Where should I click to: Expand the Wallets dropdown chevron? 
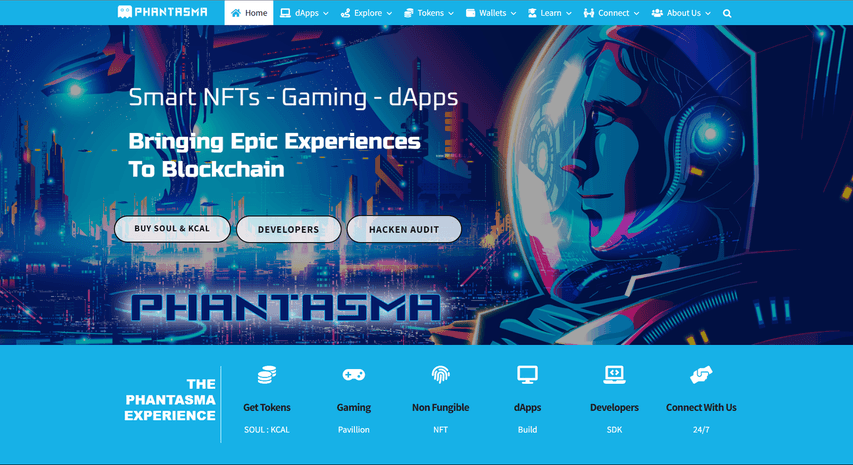click(x=513, y=14)
